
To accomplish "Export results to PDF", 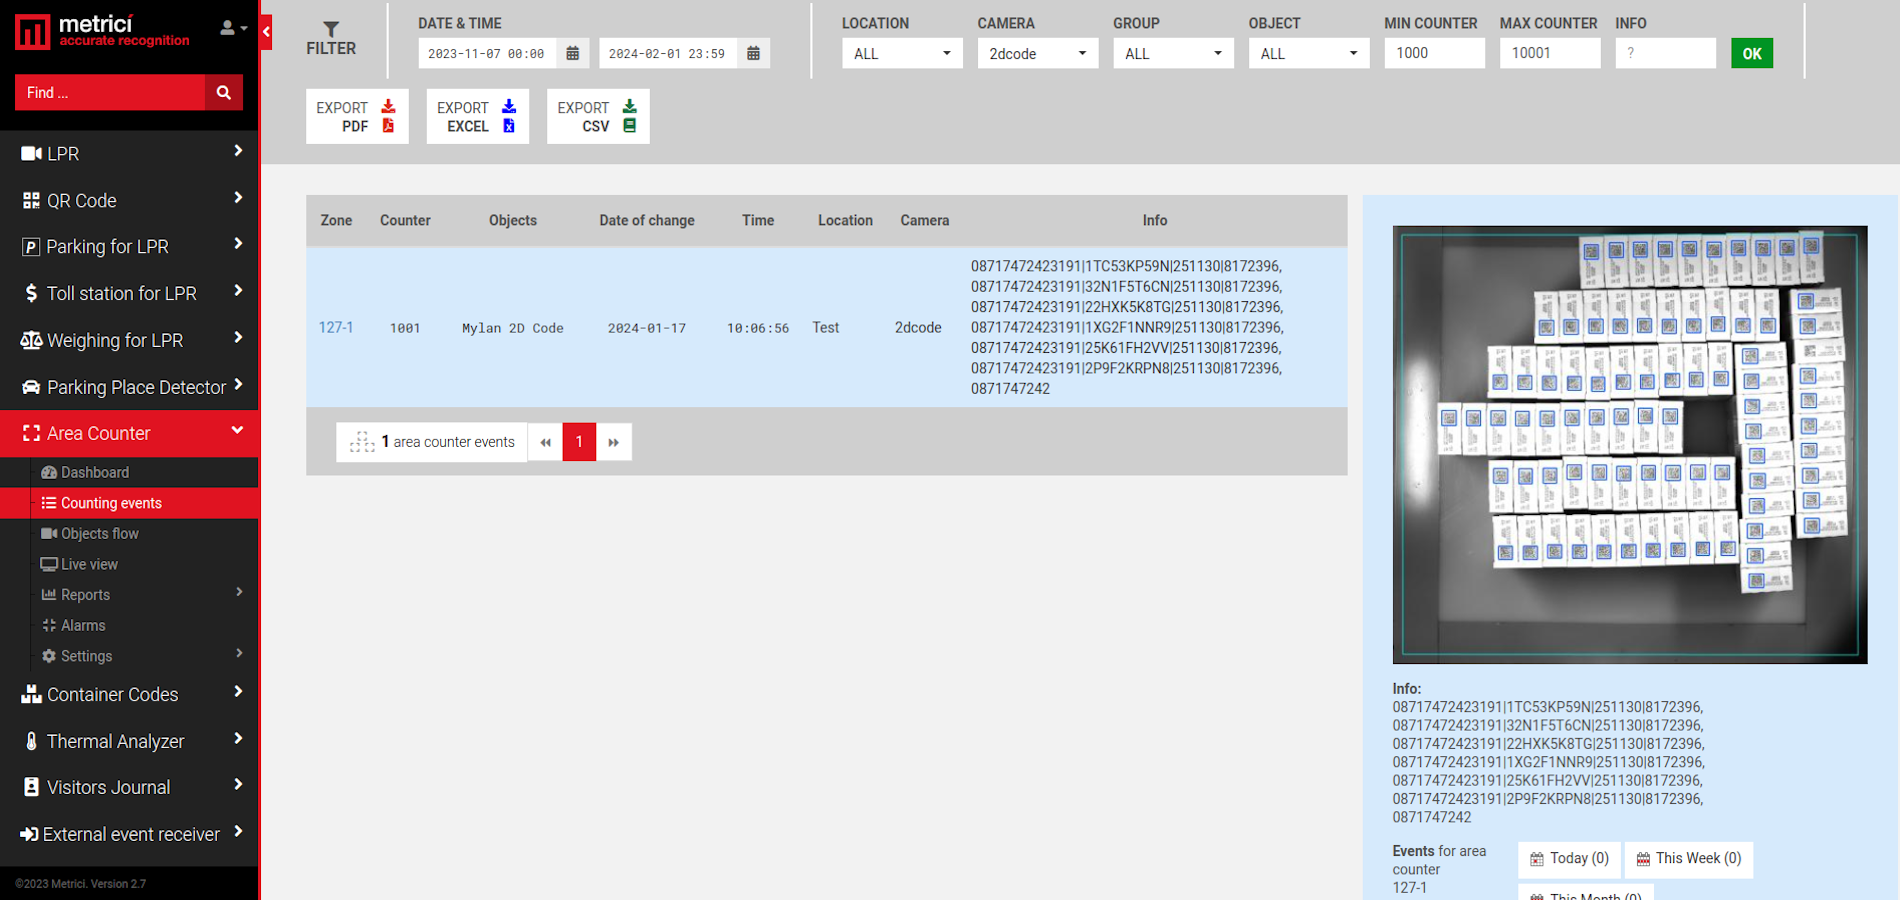I will (357, 116).
